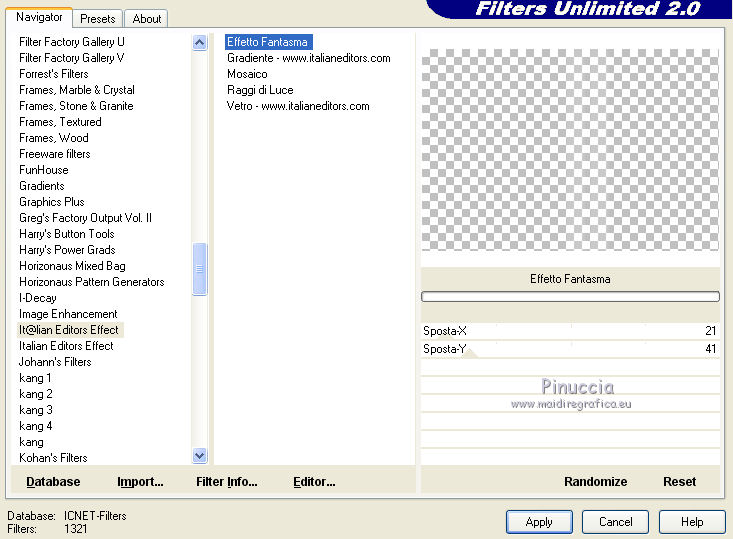Select Frames, Stone & Granite category
Screen dimensions: 733x539
coord(76,106)
